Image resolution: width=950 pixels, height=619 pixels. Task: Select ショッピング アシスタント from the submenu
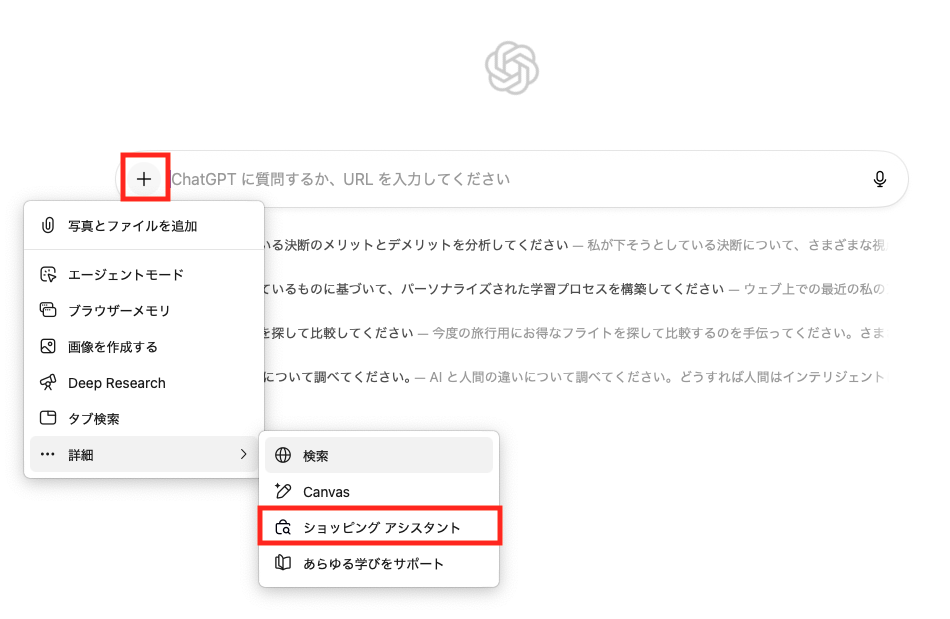pyautogui.click(x=381, y=528)
